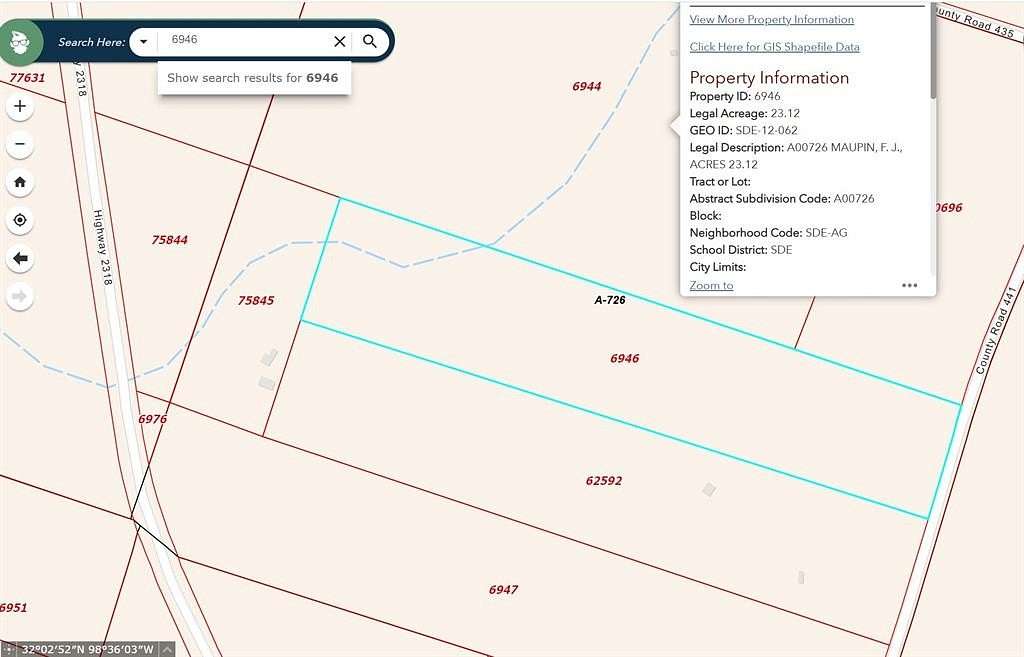
Task: Zoom in using the plus button
Action: coord(20,106)
